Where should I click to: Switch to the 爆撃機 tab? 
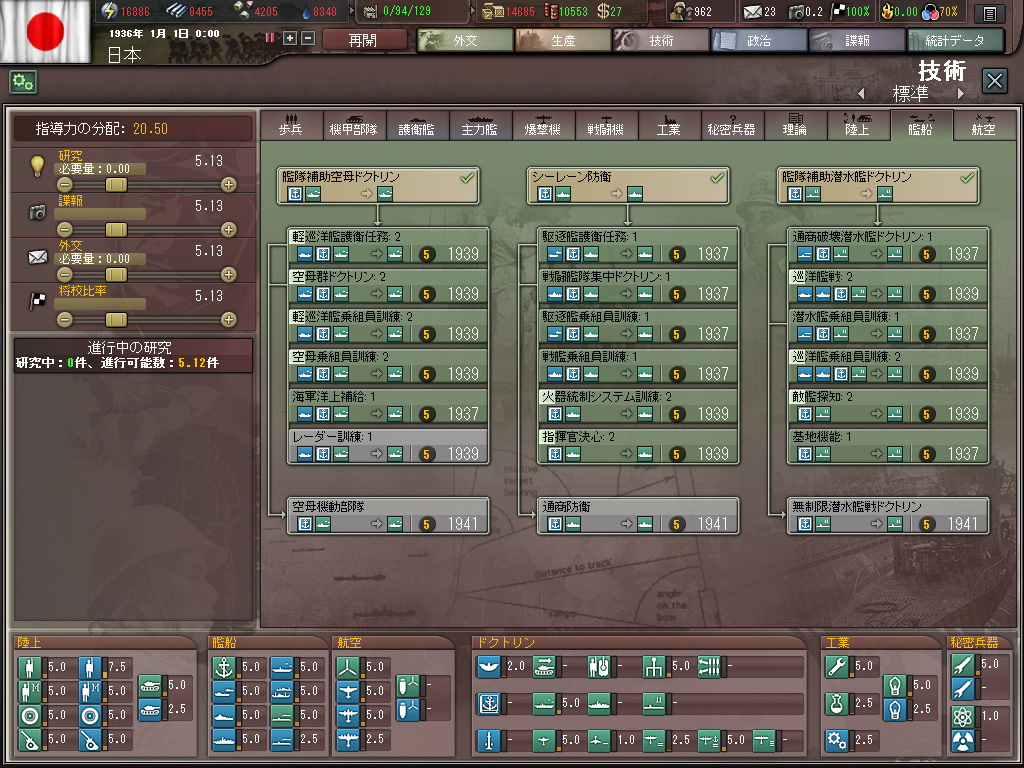click(543, 125)
